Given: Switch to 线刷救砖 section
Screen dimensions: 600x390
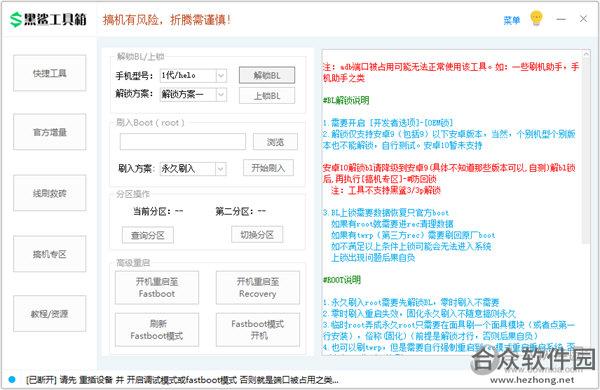Looking at the screenshot, I should pyautogui.click(x=50, y=193).
